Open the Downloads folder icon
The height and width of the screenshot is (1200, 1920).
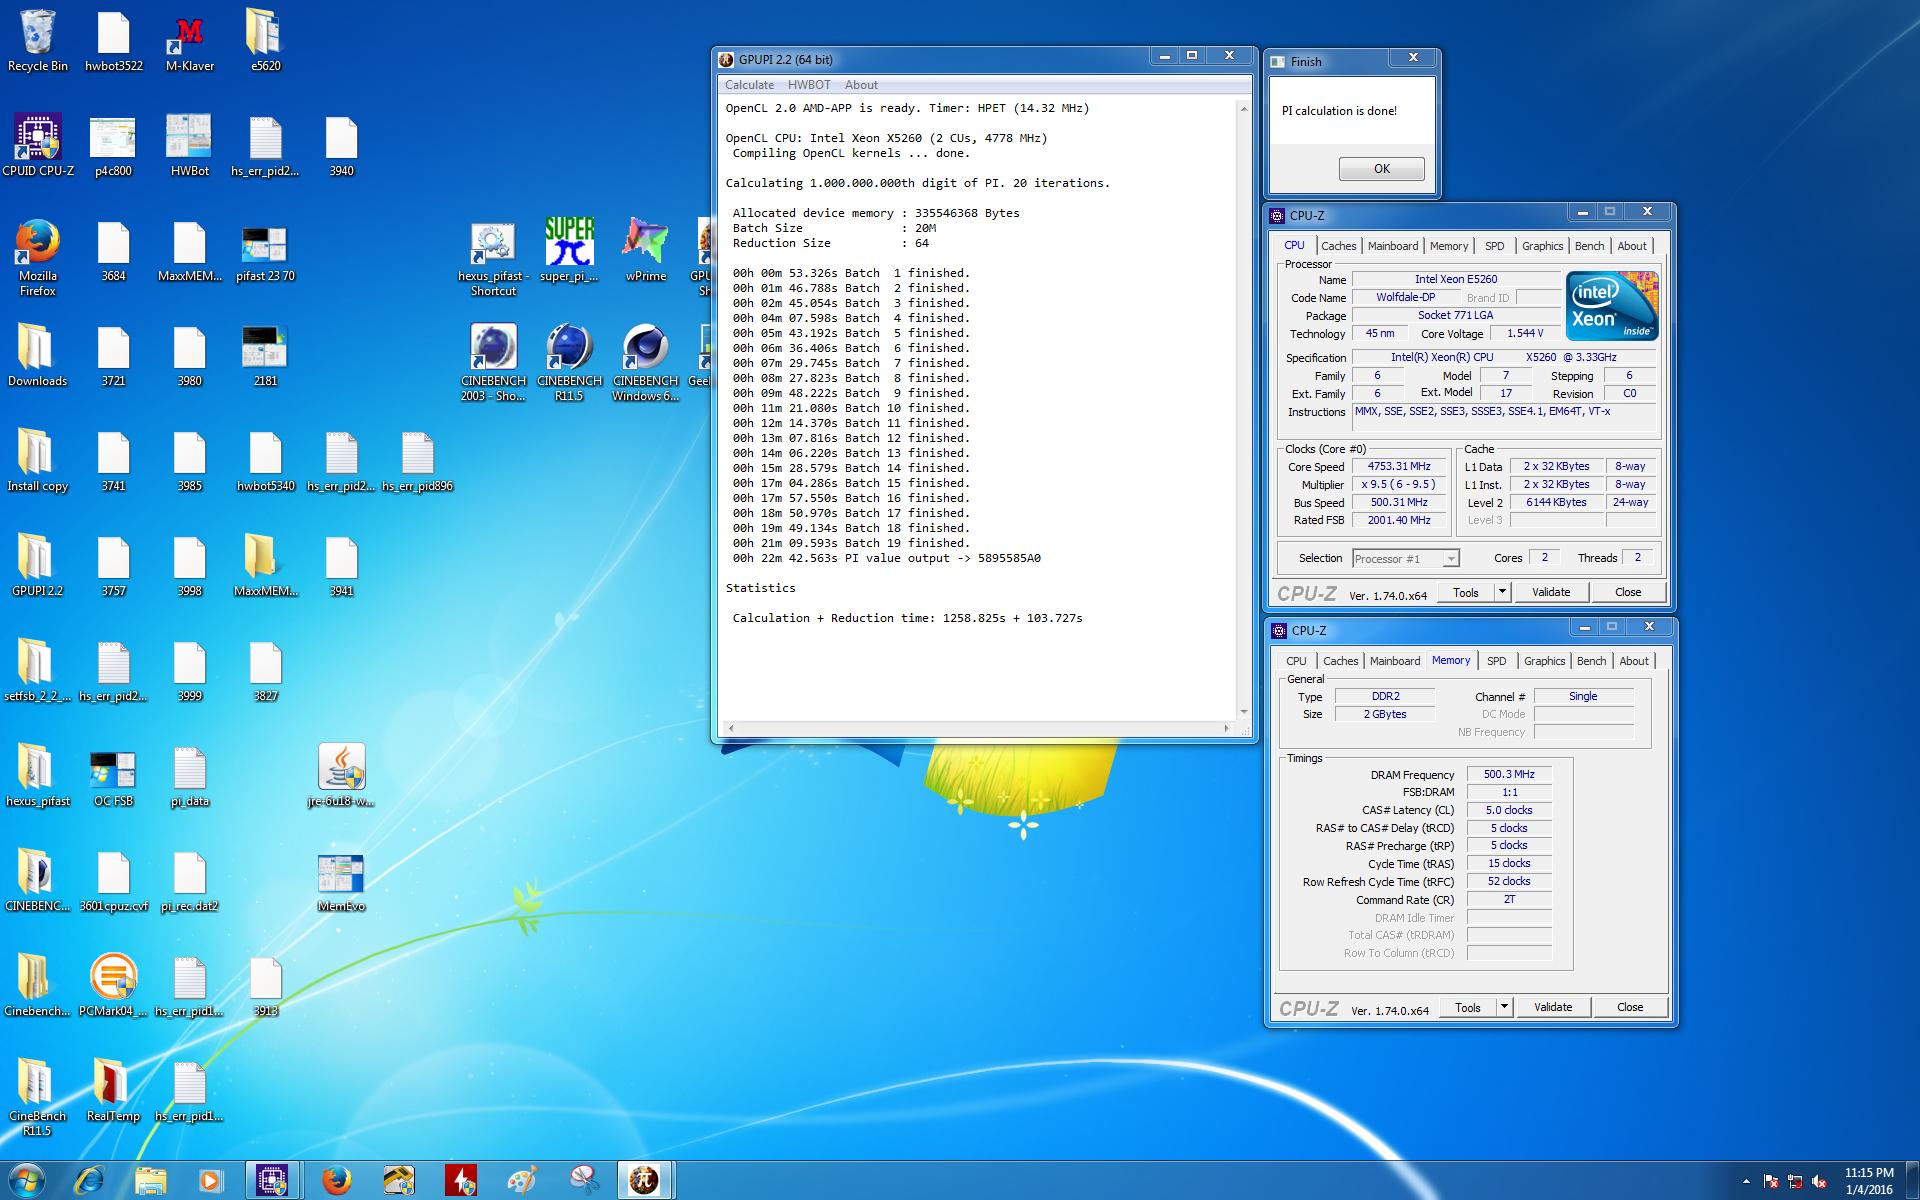pos(38,356)
